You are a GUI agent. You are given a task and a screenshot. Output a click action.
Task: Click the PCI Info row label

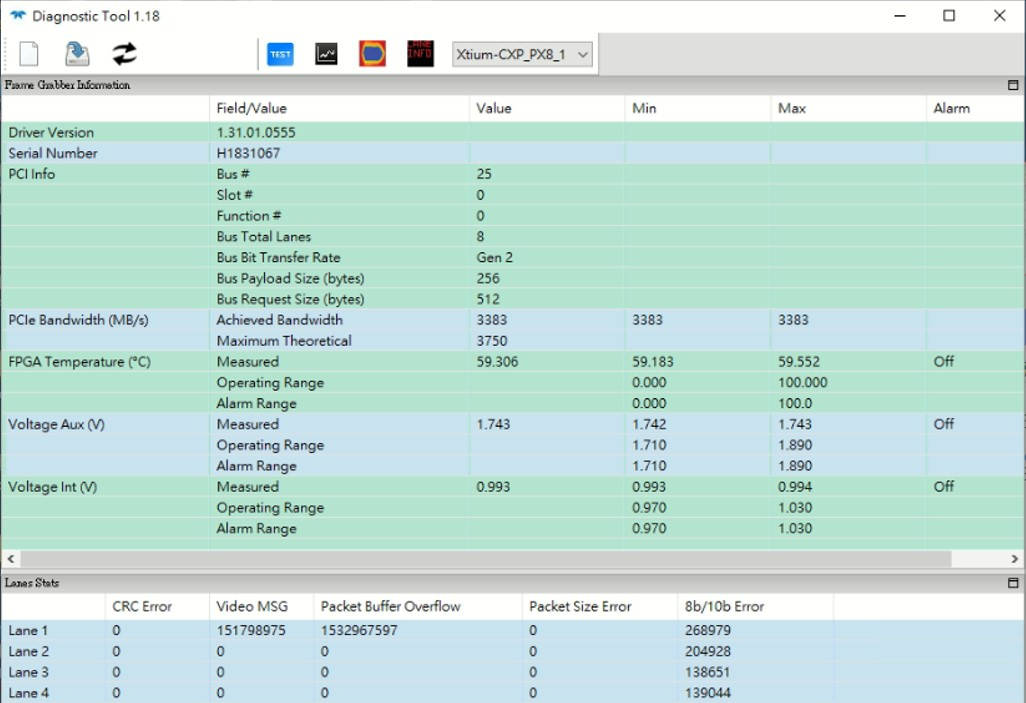31,174
